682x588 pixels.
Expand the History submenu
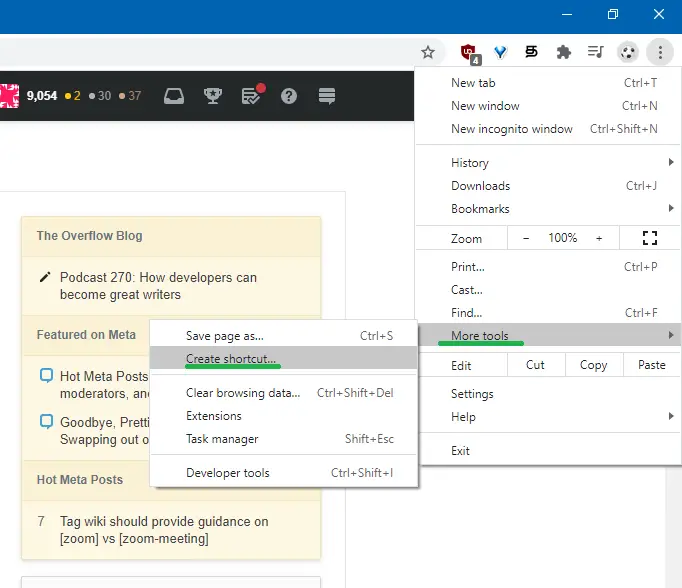click(x=548, y=163)
